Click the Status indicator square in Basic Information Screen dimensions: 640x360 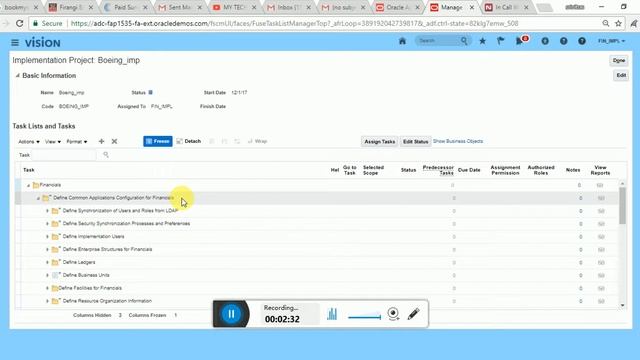click(151, 93)
